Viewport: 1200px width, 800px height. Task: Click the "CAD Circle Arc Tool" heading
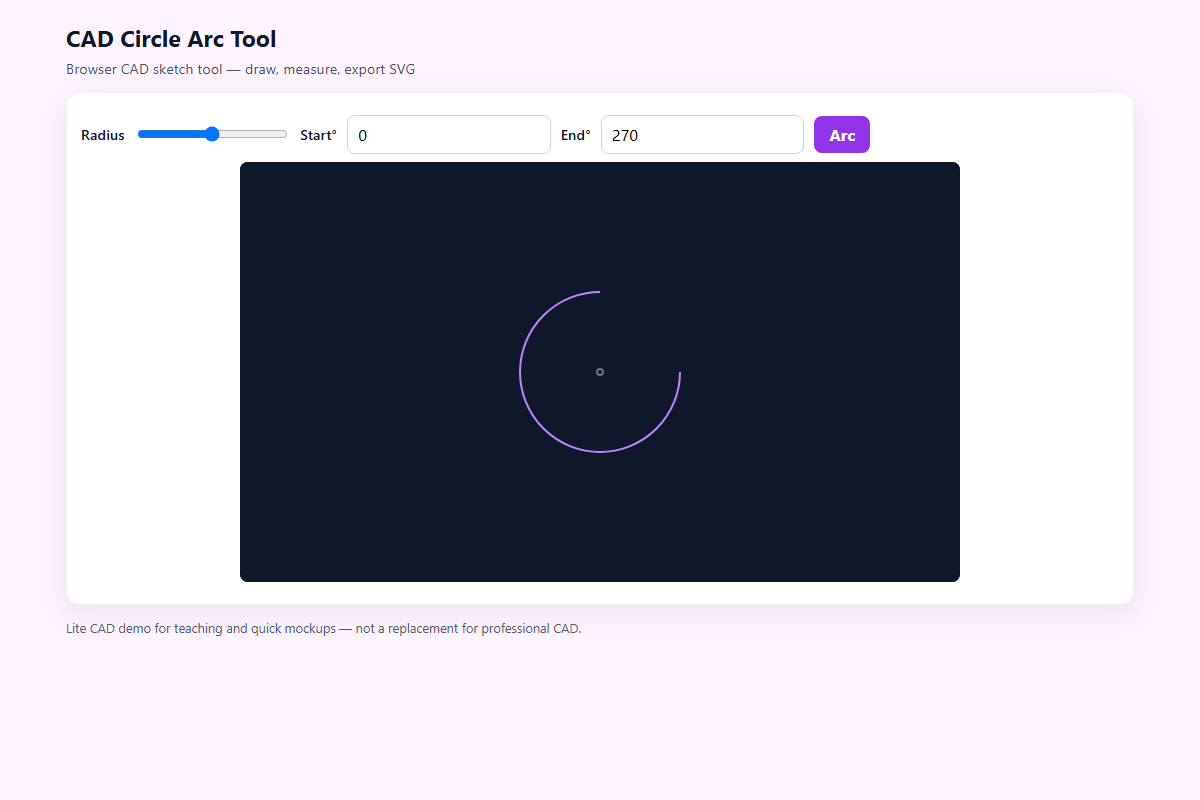tap(171, 40)
